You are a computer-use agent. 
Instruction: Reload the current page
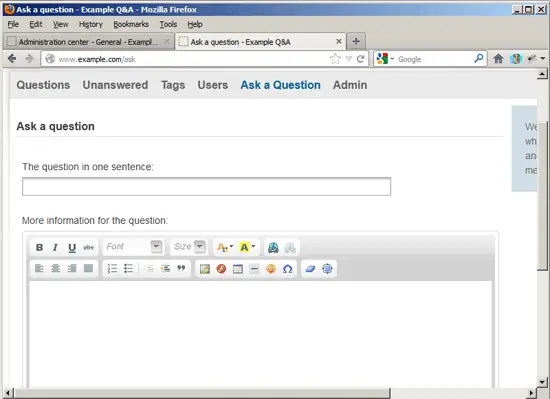[361, 59]
